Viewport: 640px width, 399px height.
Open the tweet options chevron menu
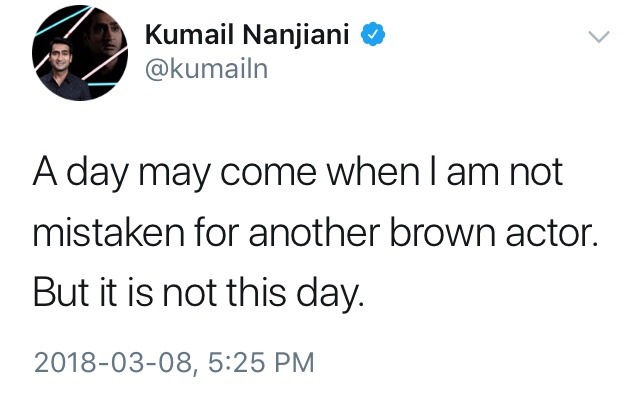pos(598,37)
